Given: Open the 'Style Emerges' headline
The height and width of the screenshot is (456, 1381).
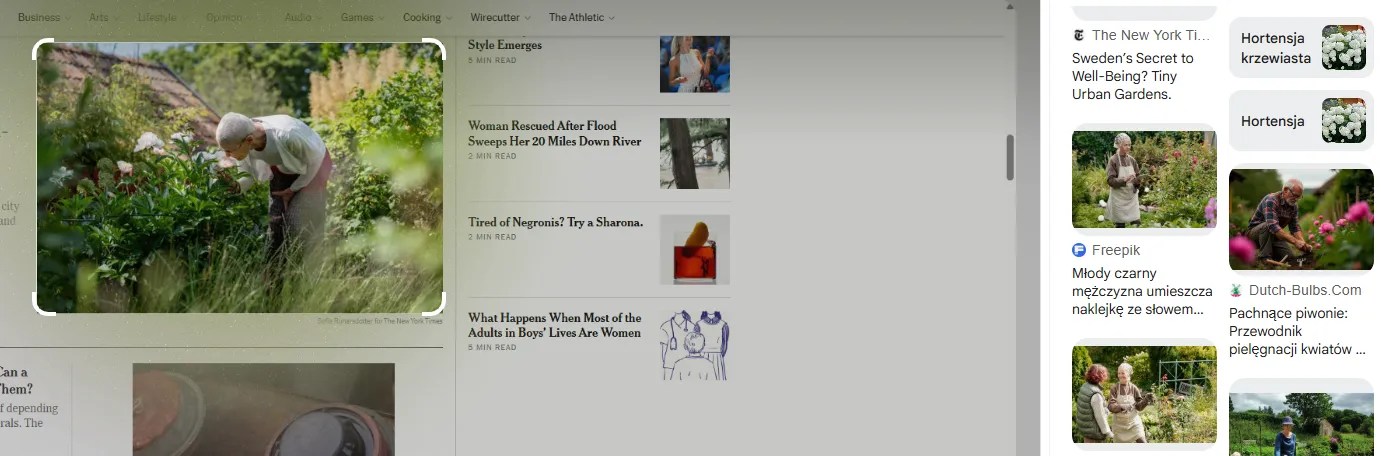Looking at the screenshot, I should pos(505,45).
